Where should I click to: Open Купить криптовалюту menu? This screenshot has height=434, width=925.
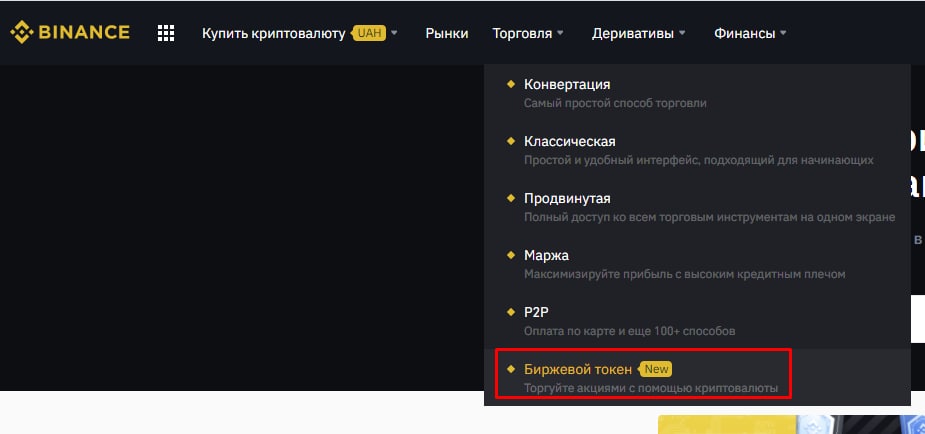(x=274, y=34)
